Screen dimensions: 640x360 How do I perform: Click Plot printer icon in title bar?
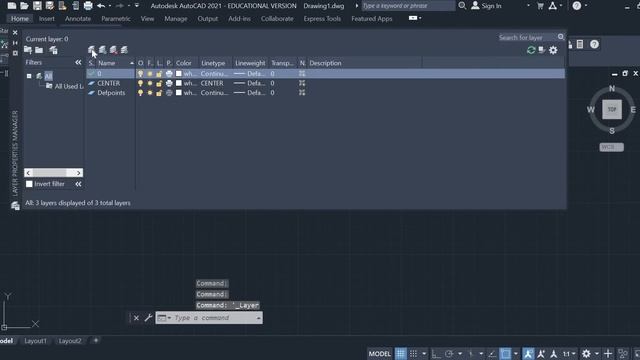click(x=88, y=6)
